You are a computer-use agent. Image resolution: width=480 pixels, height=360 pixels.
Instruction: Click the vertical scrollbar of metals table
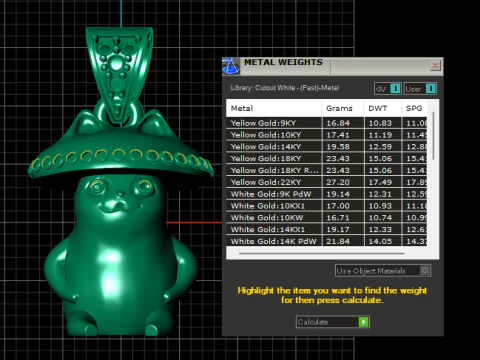(x=433, y=136)
